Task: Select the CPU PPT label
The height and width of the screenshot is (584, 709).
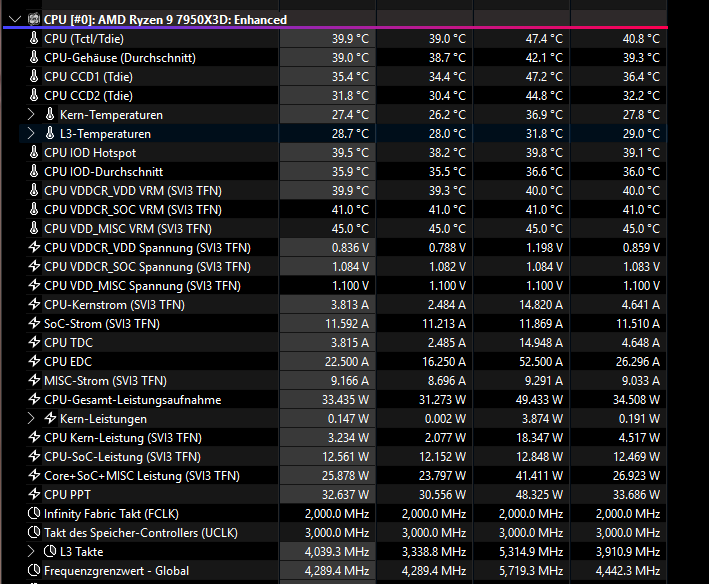Action: 67,495
